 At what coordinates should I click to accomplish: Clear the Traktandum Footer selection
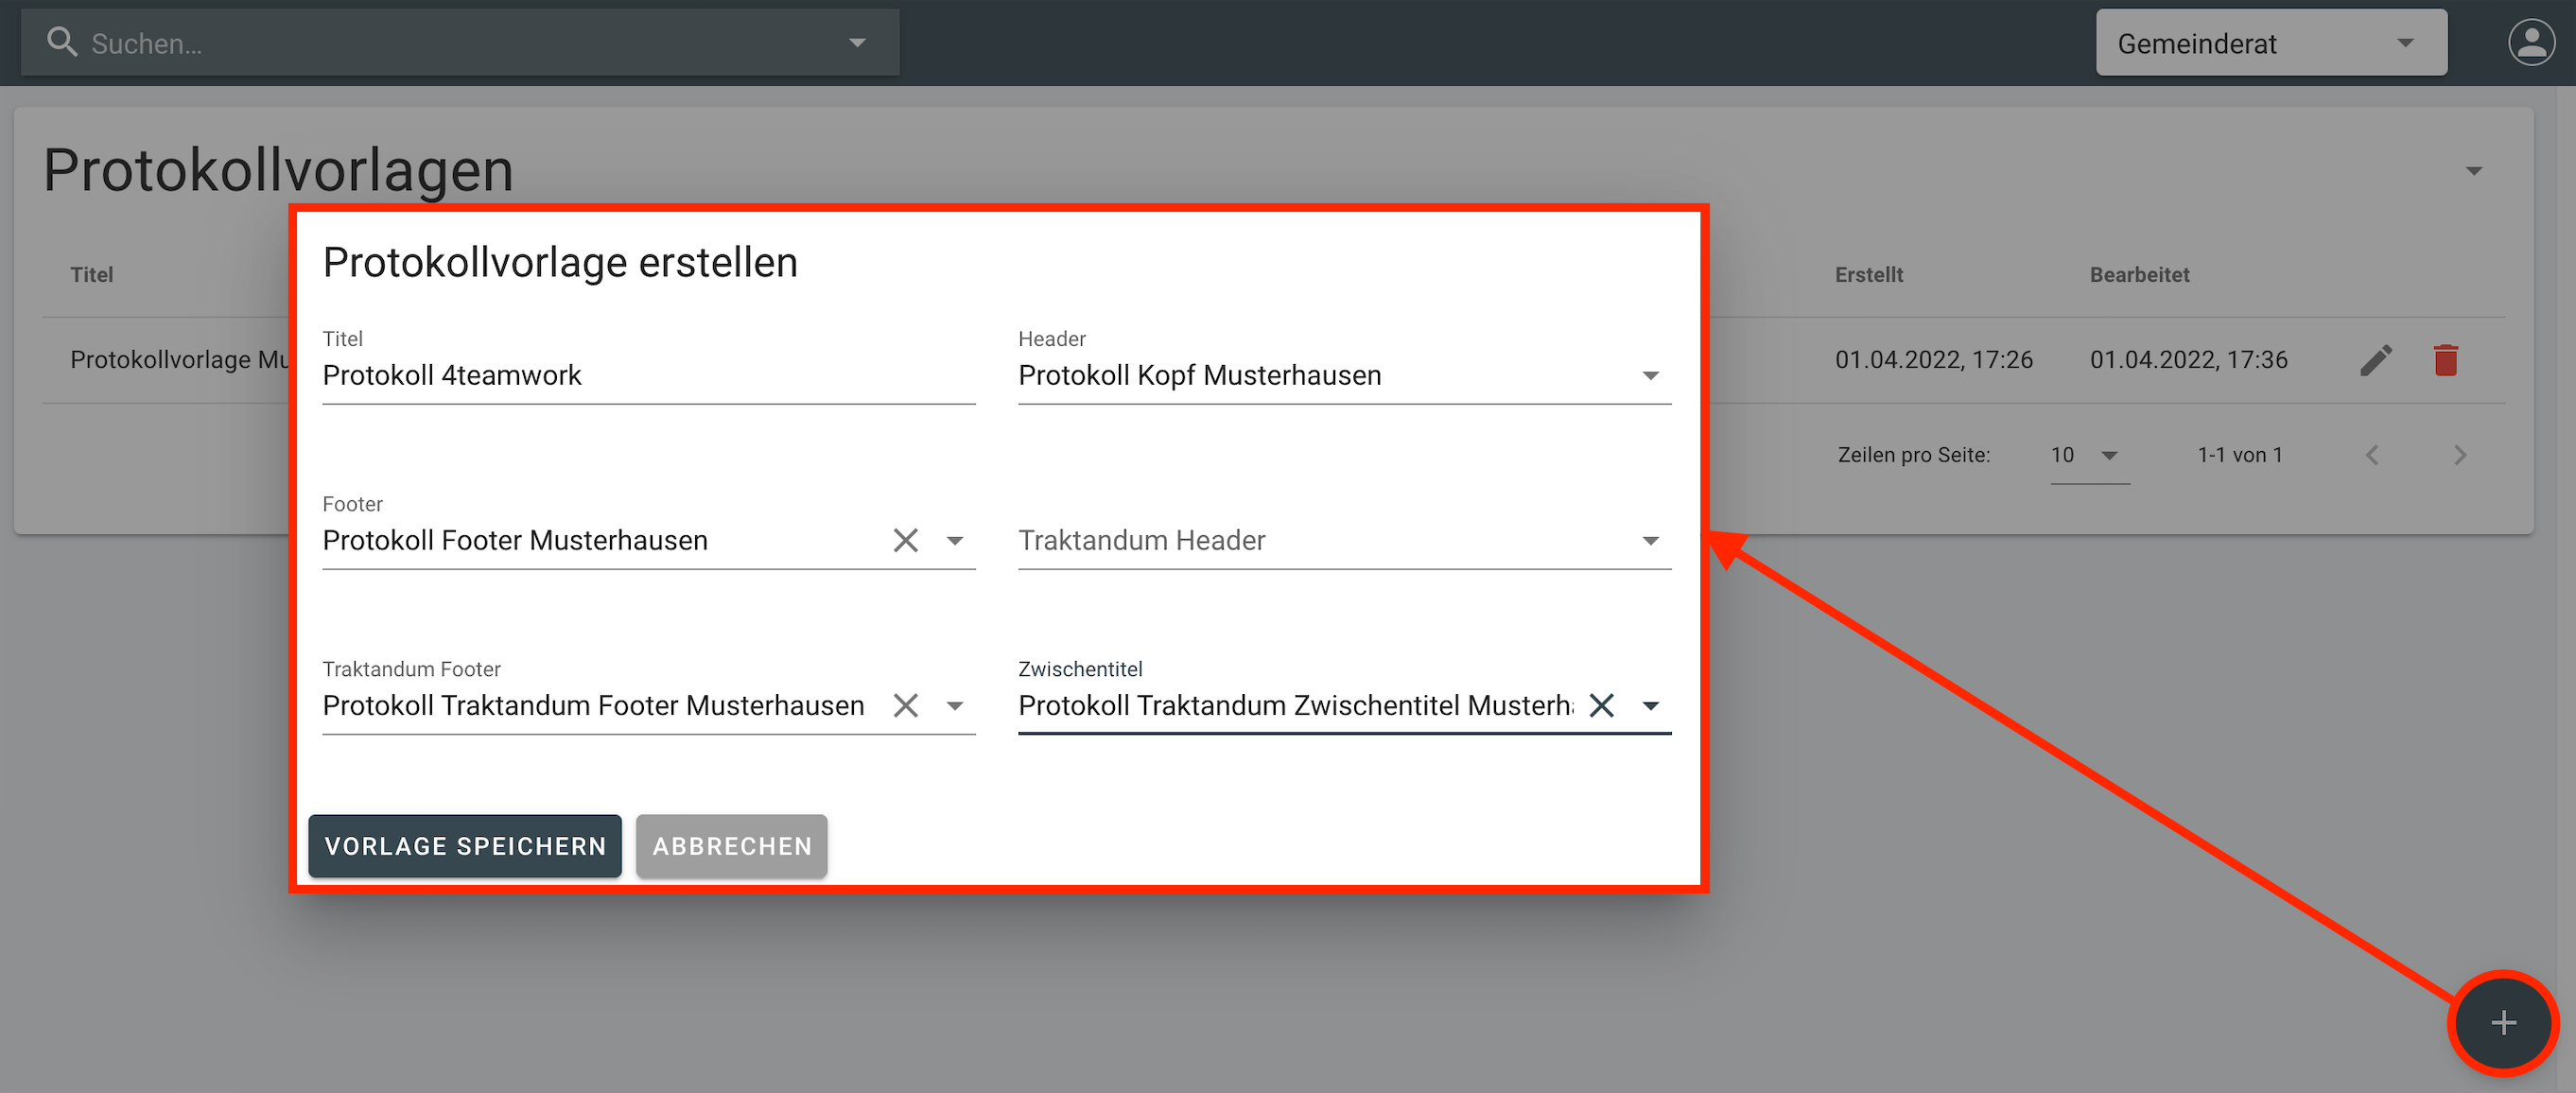click(905, 706)
